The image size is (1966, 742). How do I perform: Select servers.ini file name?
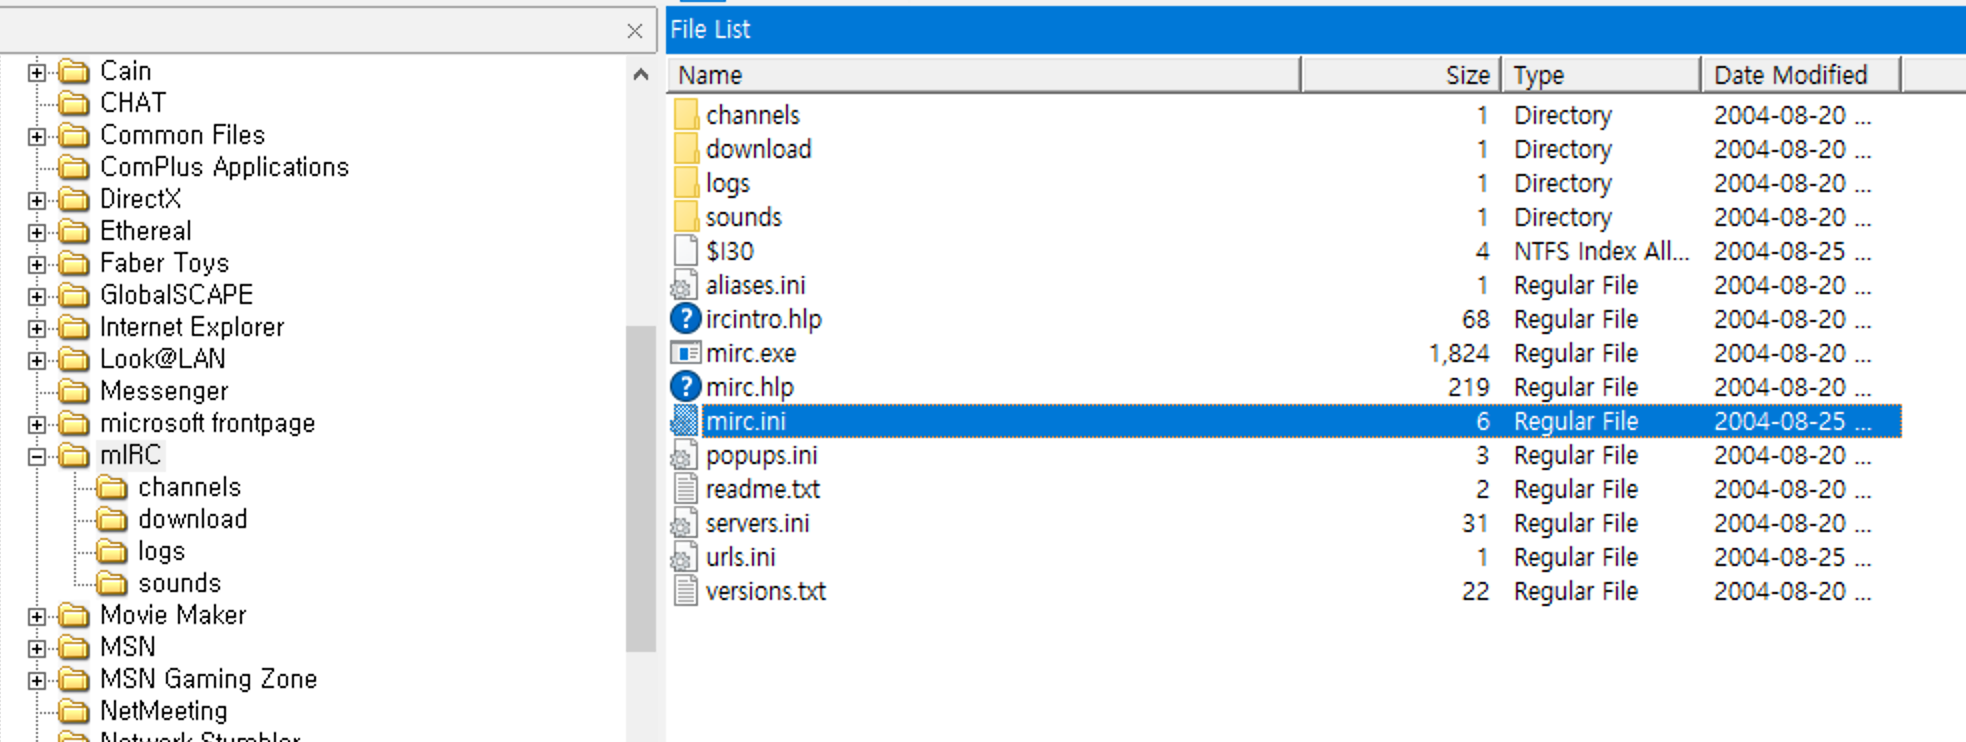pos(757,523)
